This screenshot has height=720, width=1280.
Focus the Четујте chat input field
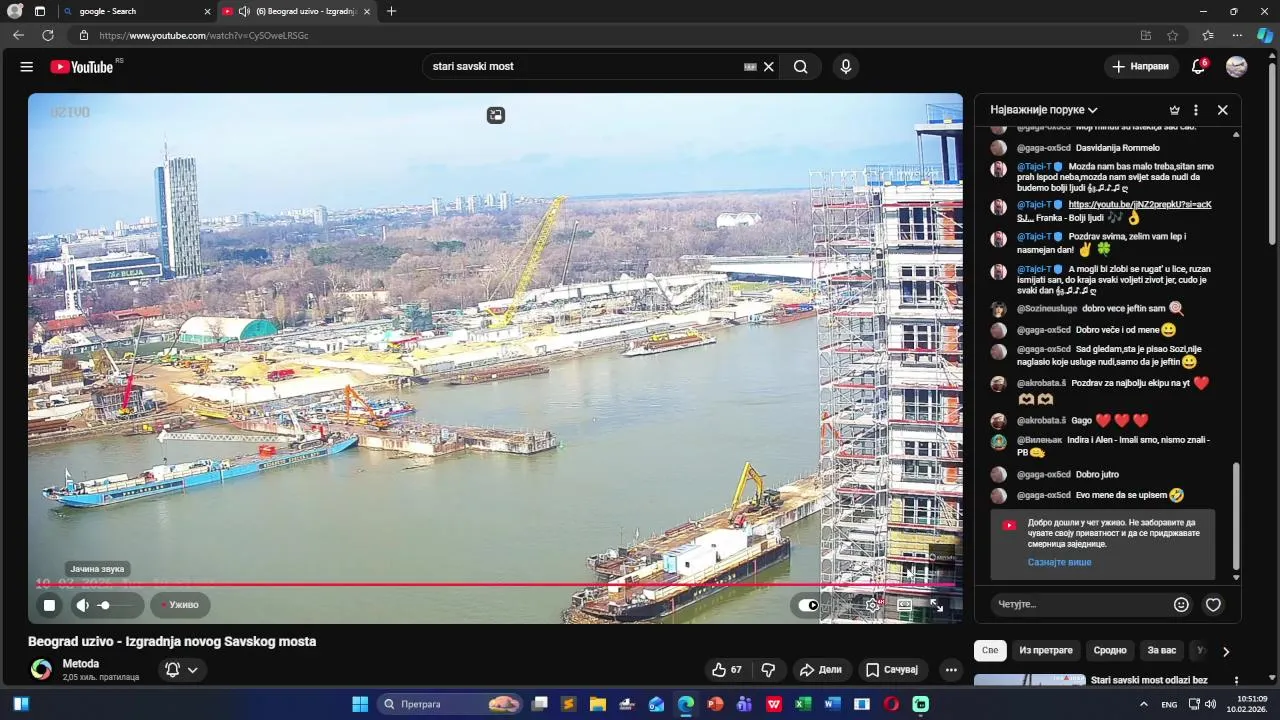(x=1080, y=604)
